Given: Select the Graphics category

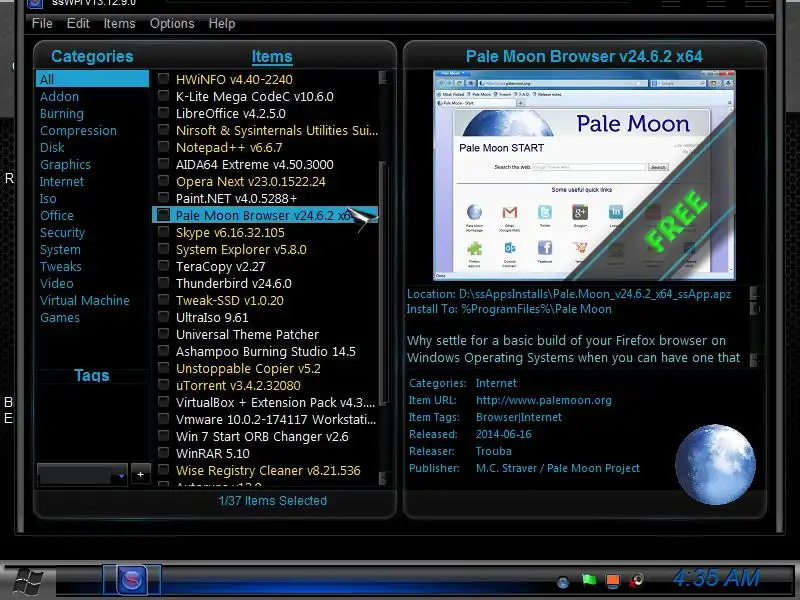Looking at the screenshot, I should pyautogui.click(x=65, y=164).
